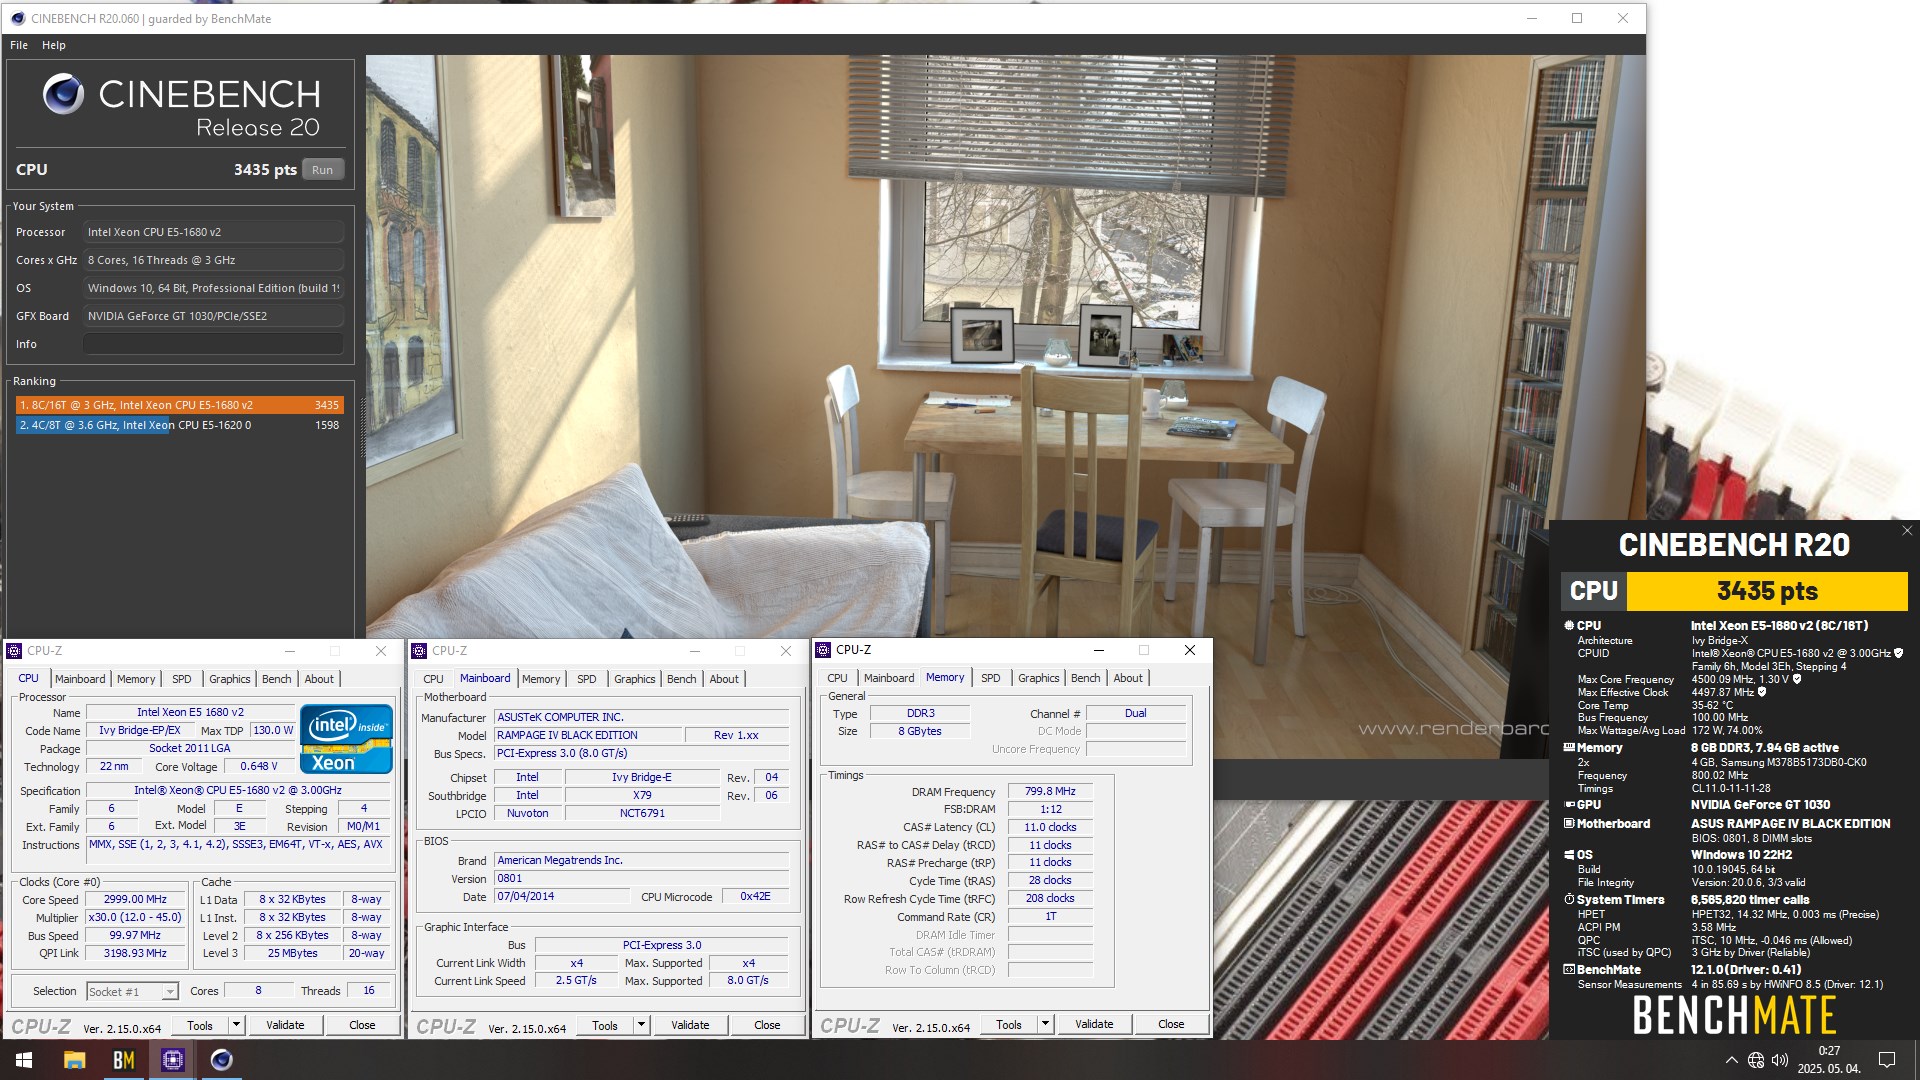Open network tray icon

1756,1060
